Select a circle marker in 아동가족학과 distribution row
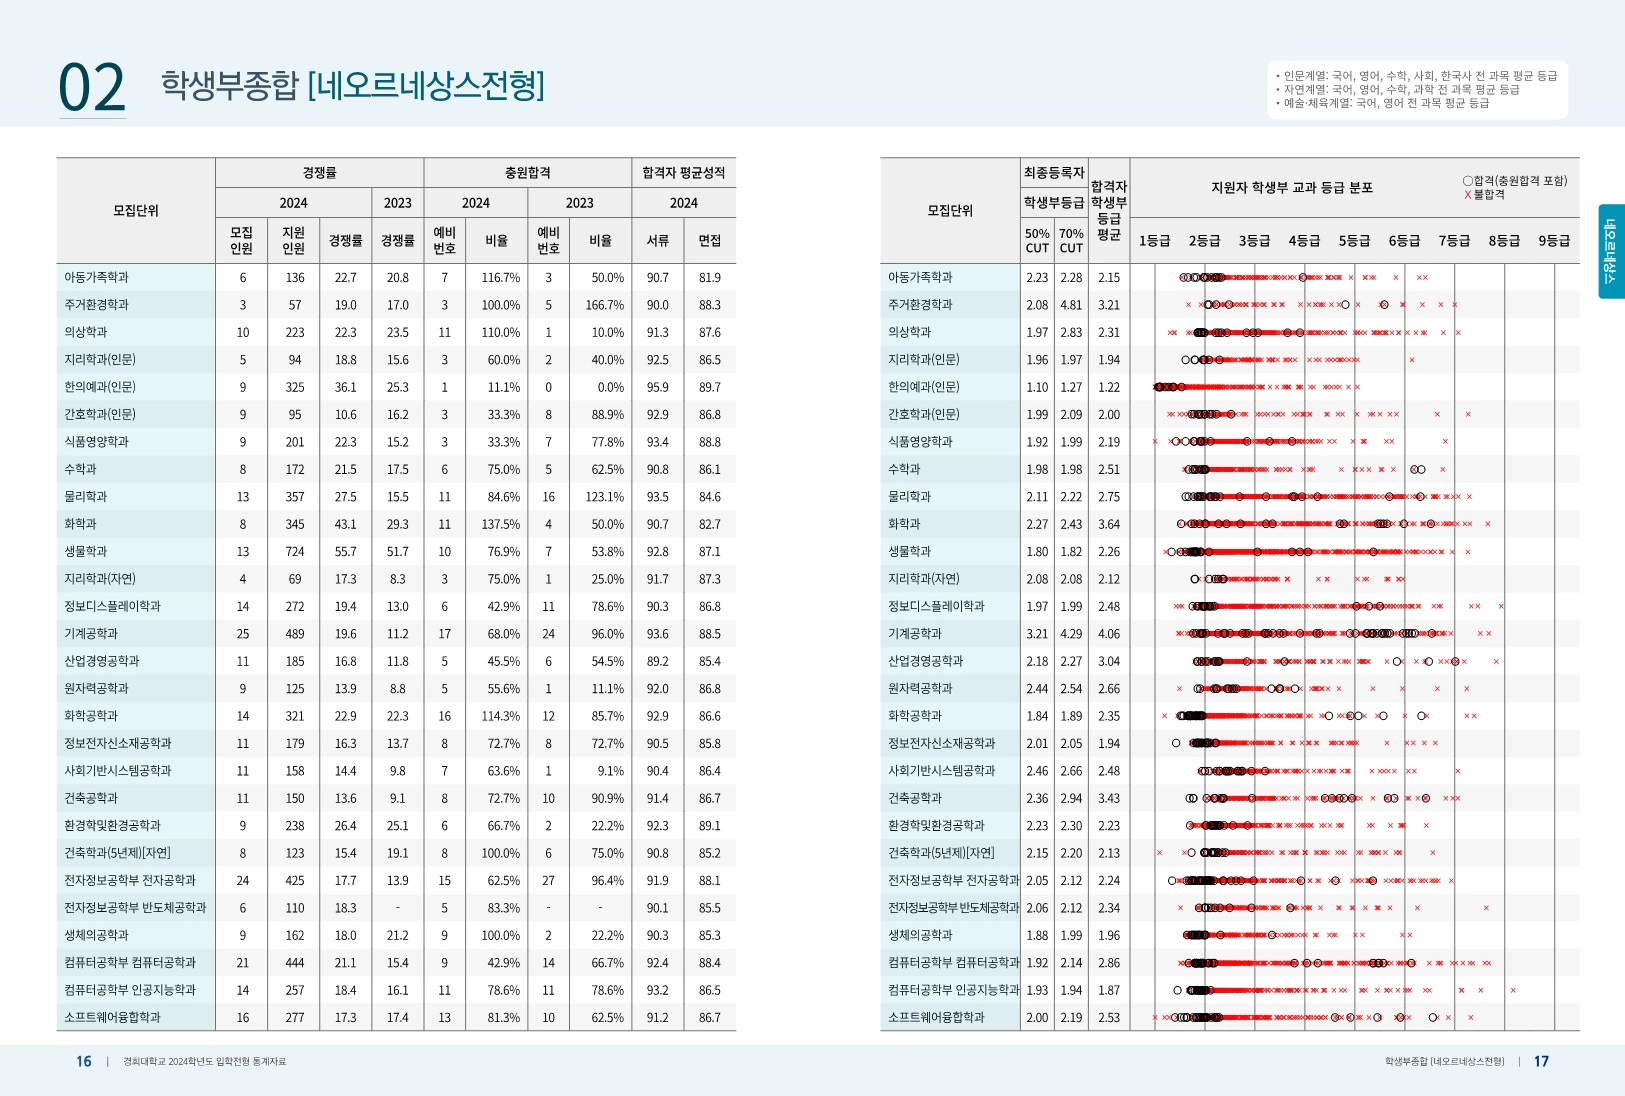Image resolution: width=1625 pixels, height=1096 pixels. pyautogui.click(x=1195, y=277)
